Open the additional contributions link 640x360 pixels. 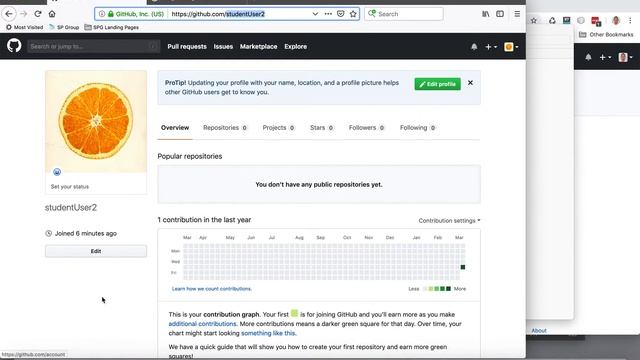pos(202,324)
